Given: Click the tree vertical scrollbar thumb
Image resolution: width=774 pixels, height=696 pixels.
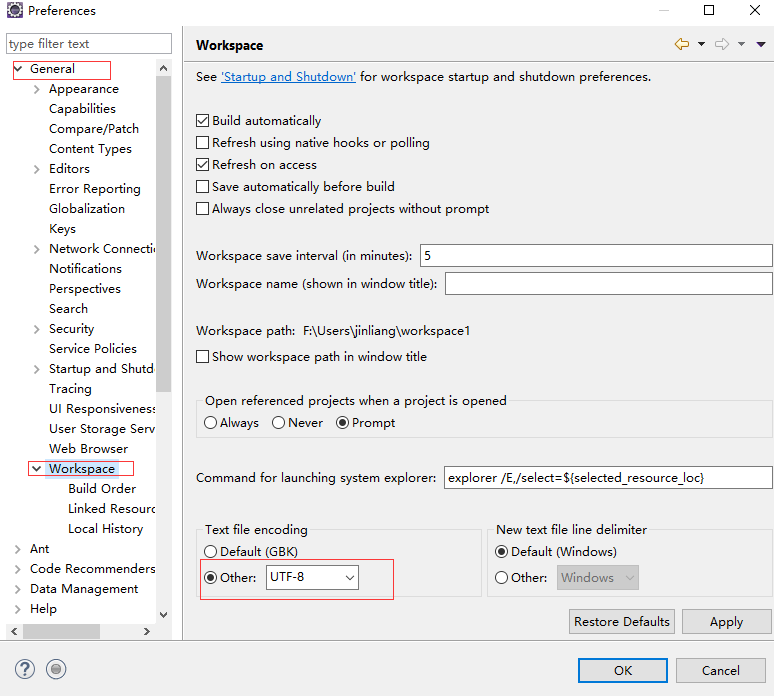Looking at the screenshot, I should [x=163, y=234].
